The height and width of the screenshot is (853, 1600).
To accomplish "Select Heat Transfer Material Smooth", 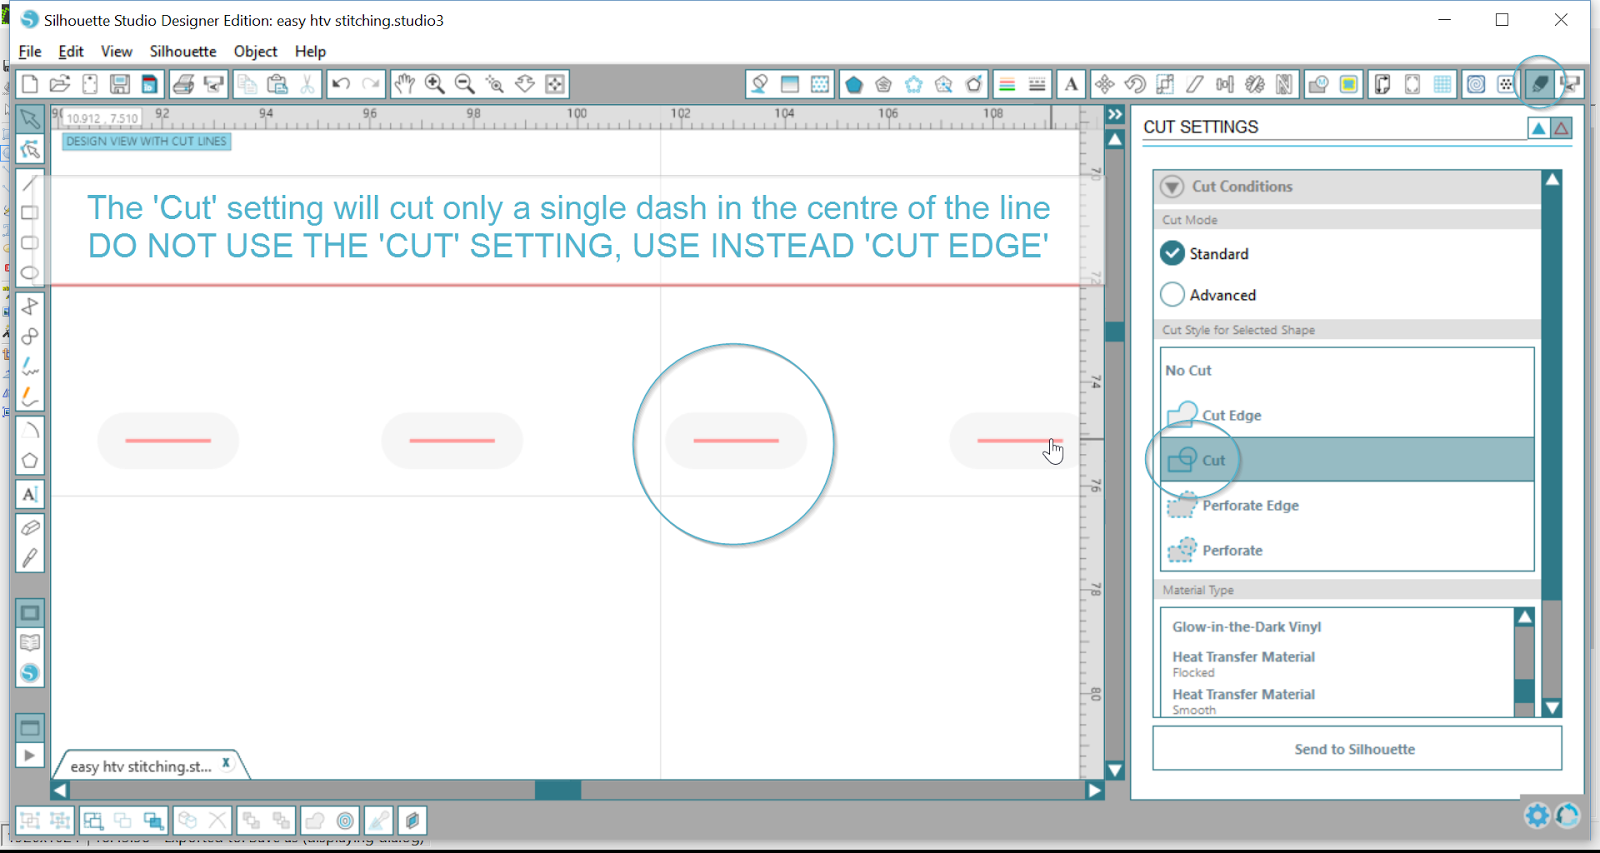I will (1243, 701).
